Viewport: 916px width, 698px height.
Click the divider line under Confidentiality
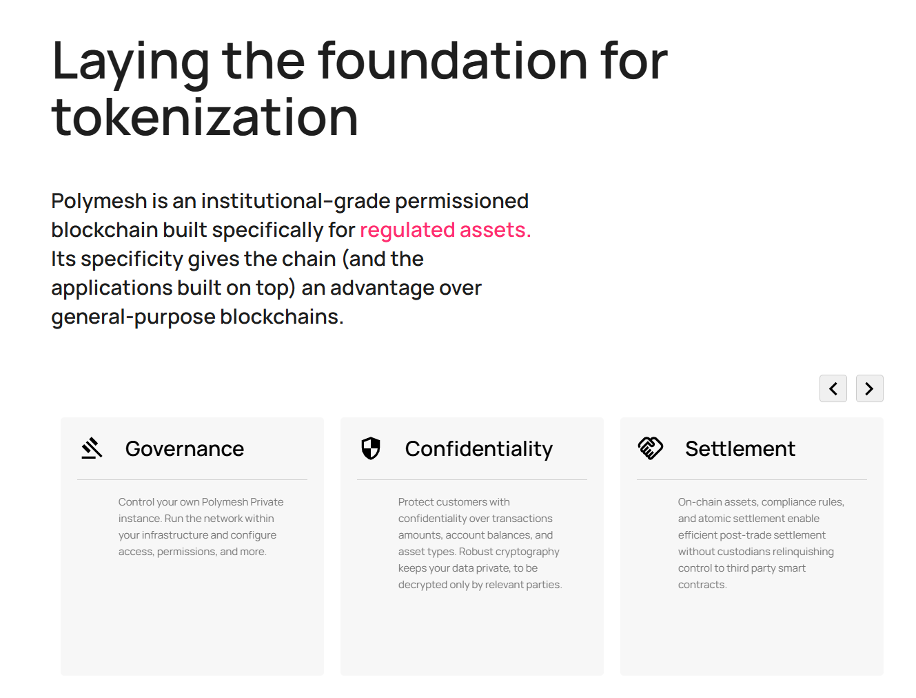click(472, 480)
